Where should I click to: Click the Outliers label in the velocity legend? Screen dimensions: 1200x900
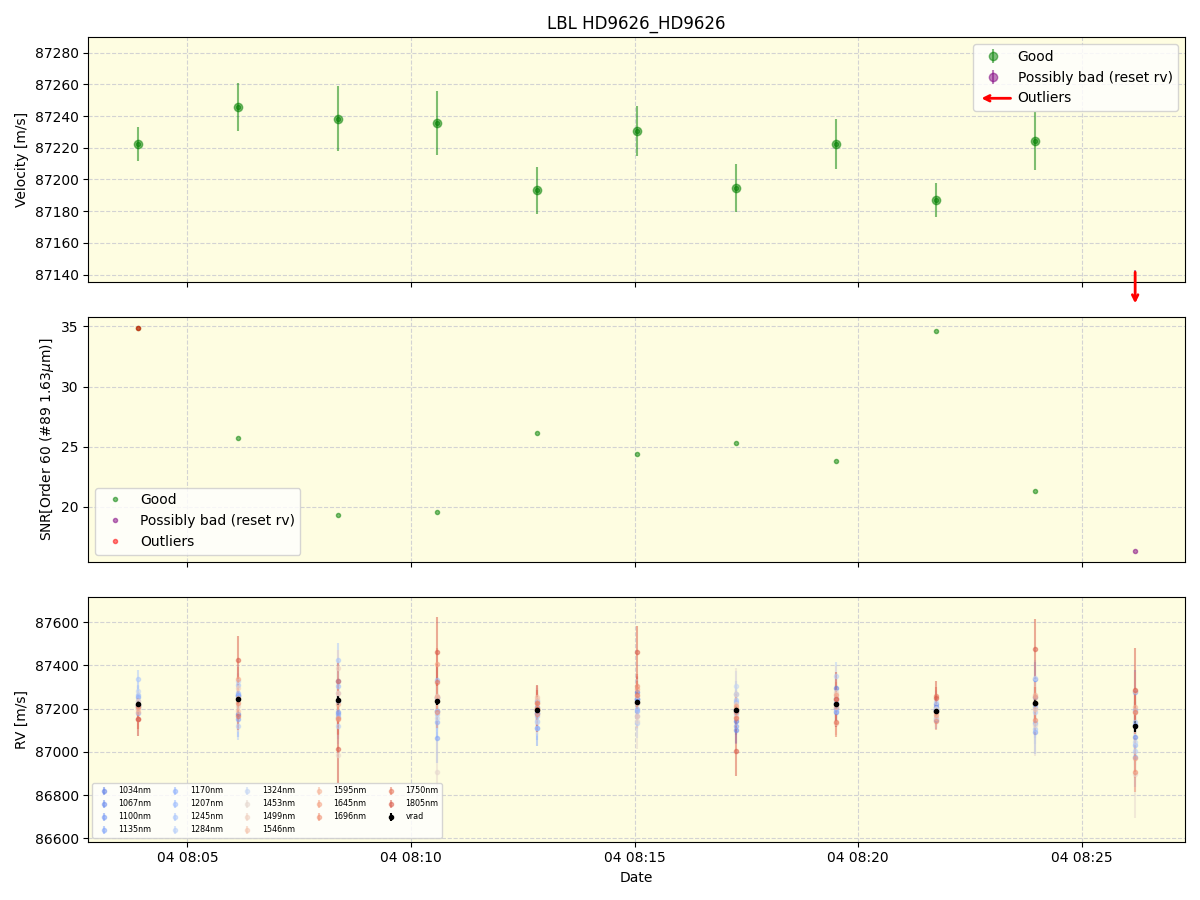1044,98
